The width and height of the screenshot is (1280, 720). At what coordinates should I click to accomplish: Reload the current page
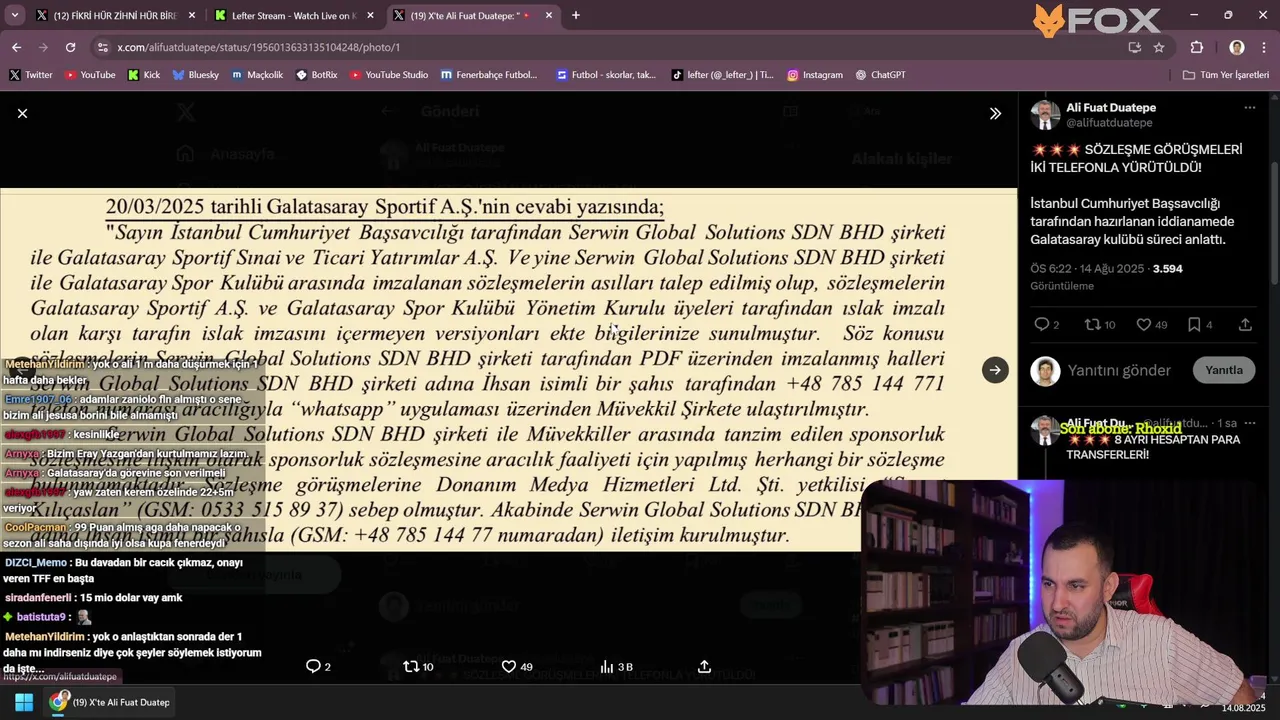click(70, 47)
